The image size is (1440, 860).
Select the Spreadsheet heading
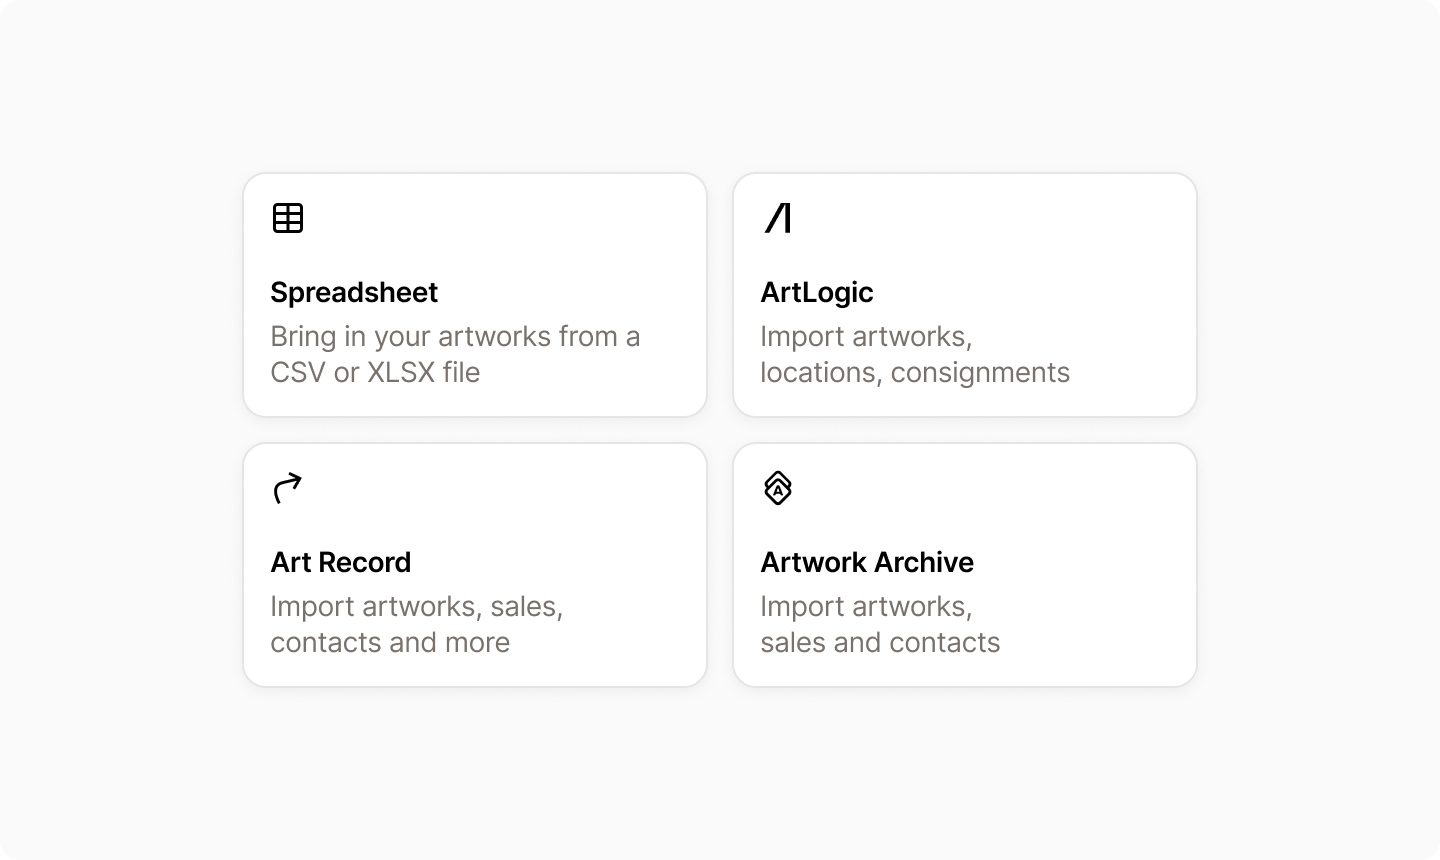354,292
